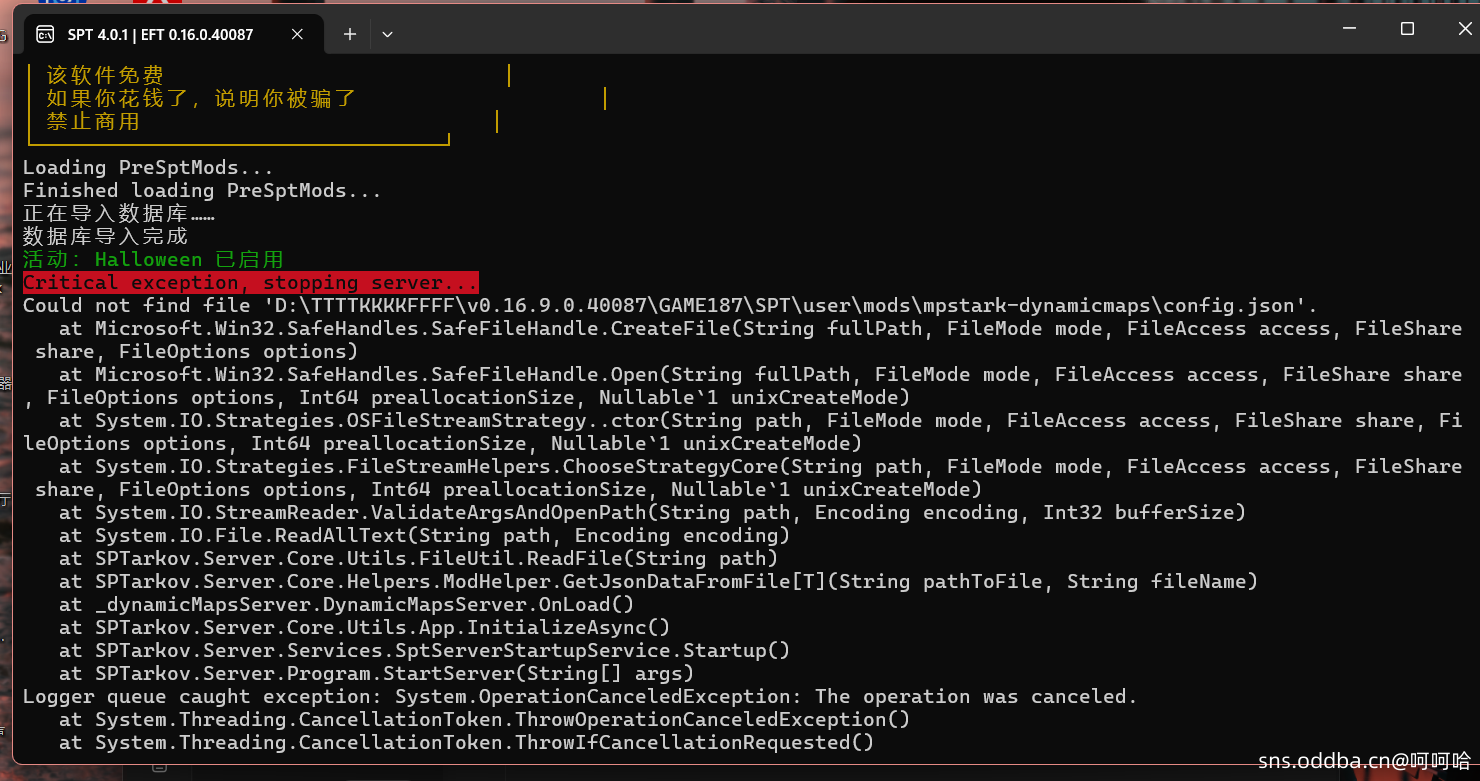The height and width of the screenshot is (781, 1480).
Task: Click the yellow '禁止商用' notice text
Action: tap(93, 122)
